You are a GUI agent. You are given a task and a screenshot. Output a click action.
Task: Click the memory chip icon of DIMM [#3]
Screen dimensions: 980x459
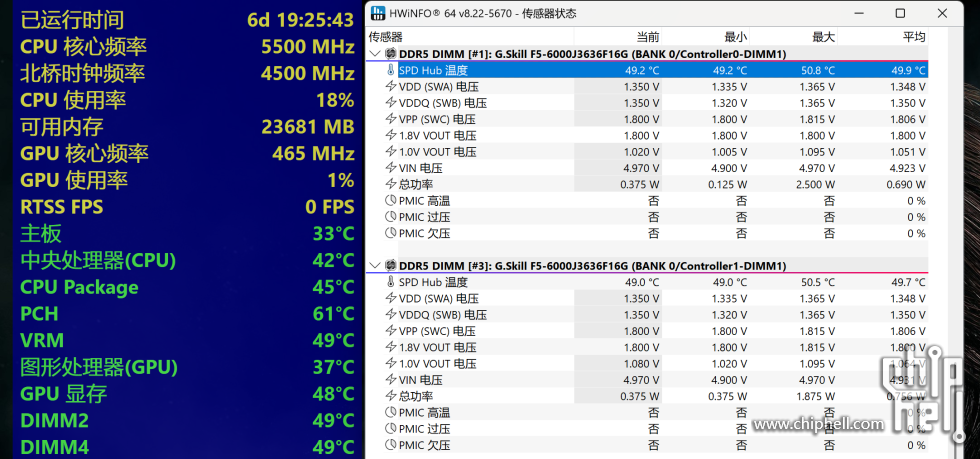point(390,266)
